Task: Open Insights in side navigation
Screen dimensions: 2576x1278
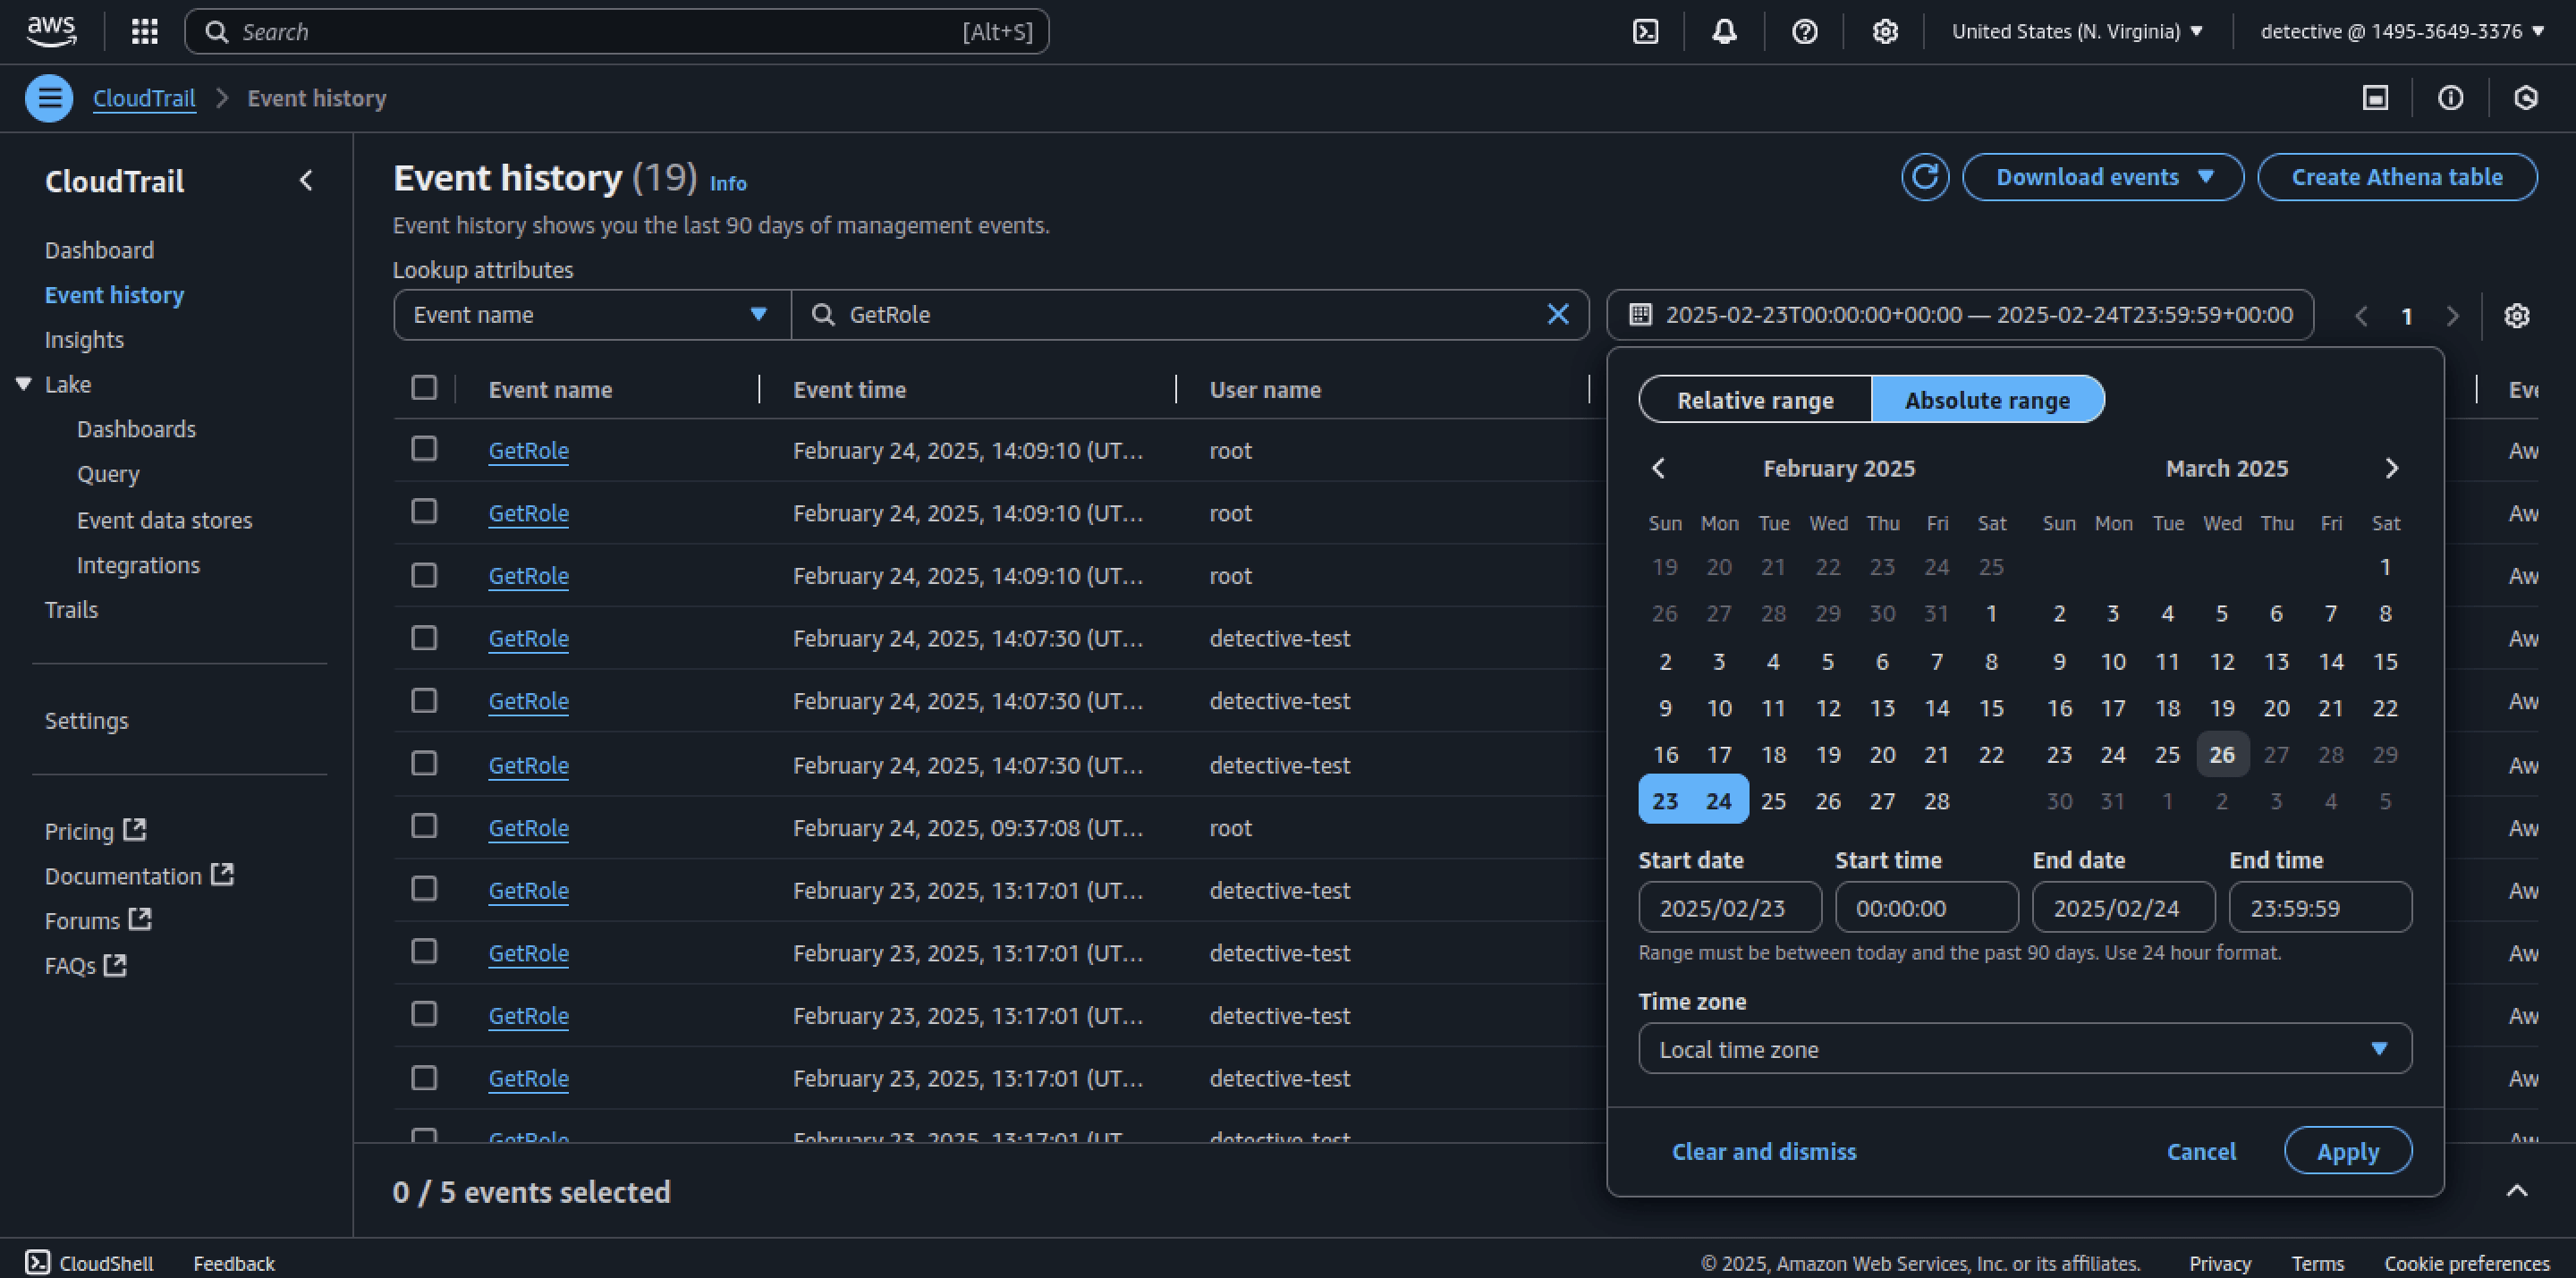Action: 84,340
